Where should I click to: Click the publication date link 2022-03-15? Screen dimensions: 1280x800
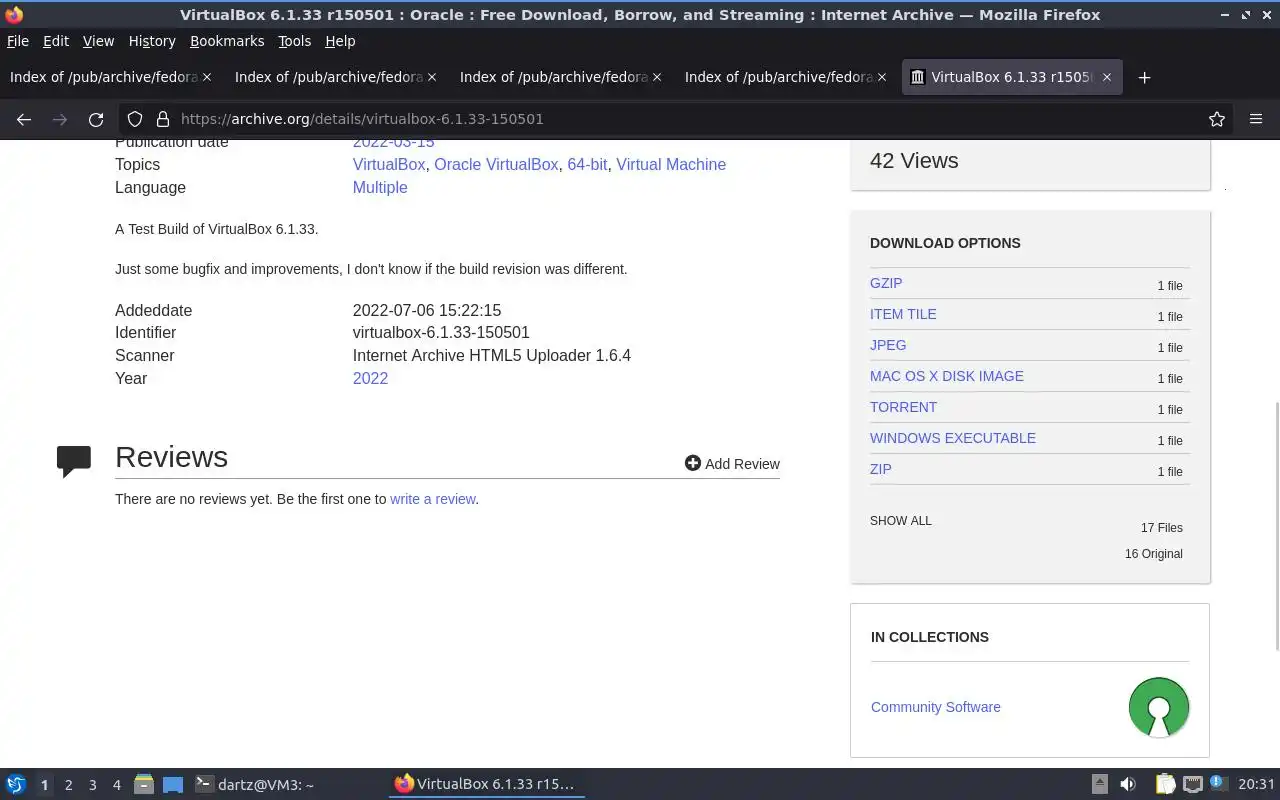tap(394, 142)
